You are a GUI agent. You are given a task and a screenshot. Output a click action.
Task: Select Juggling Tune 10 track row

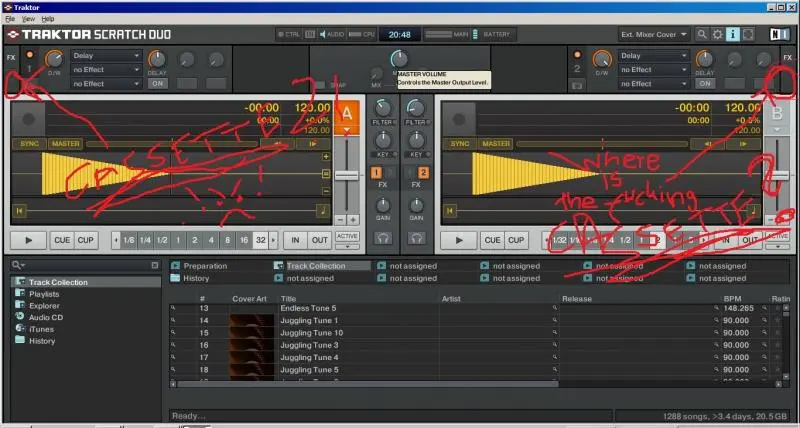(311, 332)
